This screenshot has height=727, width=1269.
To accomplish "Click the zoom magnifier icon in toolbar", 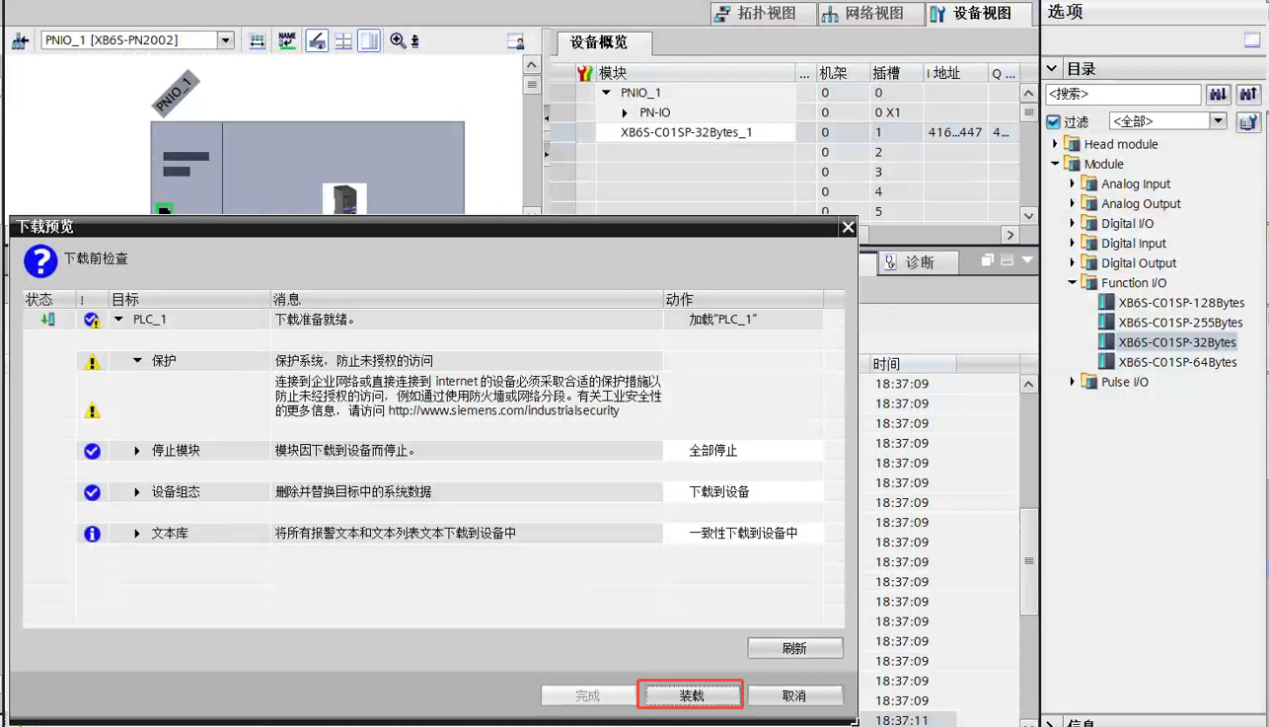I will point(398,41).
